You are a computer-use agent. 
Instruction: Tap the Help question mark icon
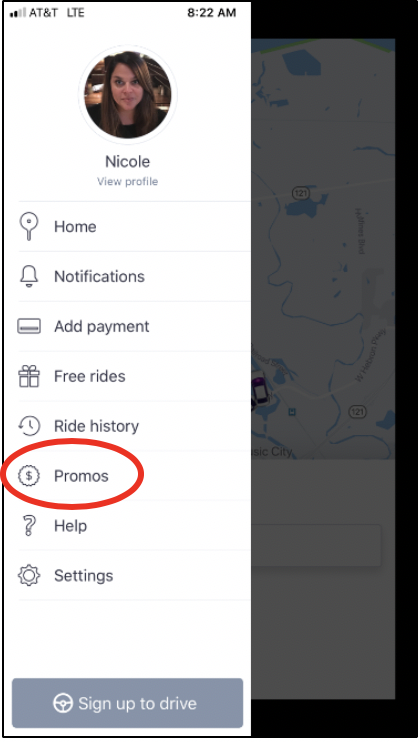click(29, 526)
